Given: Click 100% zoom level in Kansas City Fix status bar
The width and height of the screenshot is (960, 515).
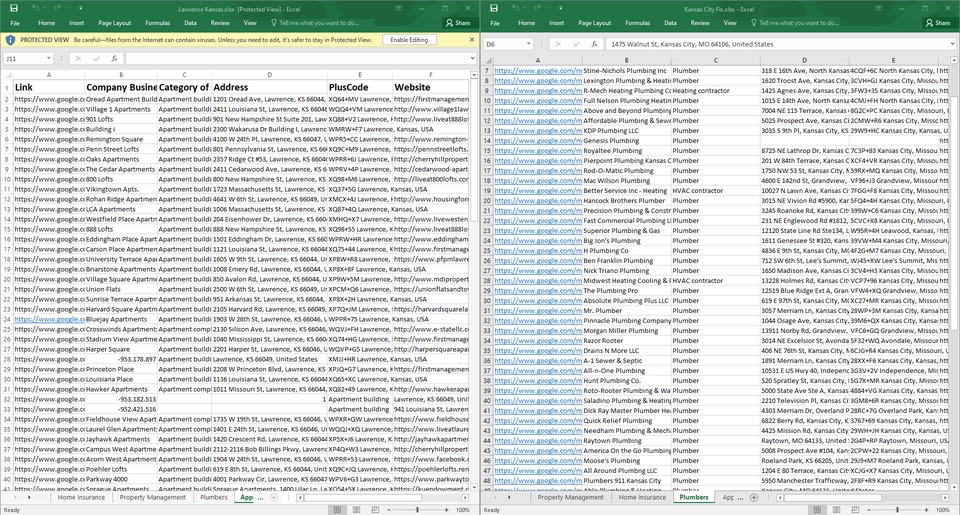Looking at the screenshot, I should (x=942, y=509).
